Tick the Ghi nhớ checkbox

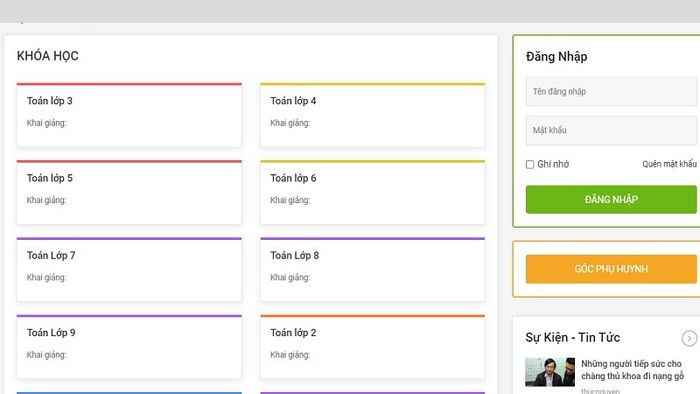(530, 165)
